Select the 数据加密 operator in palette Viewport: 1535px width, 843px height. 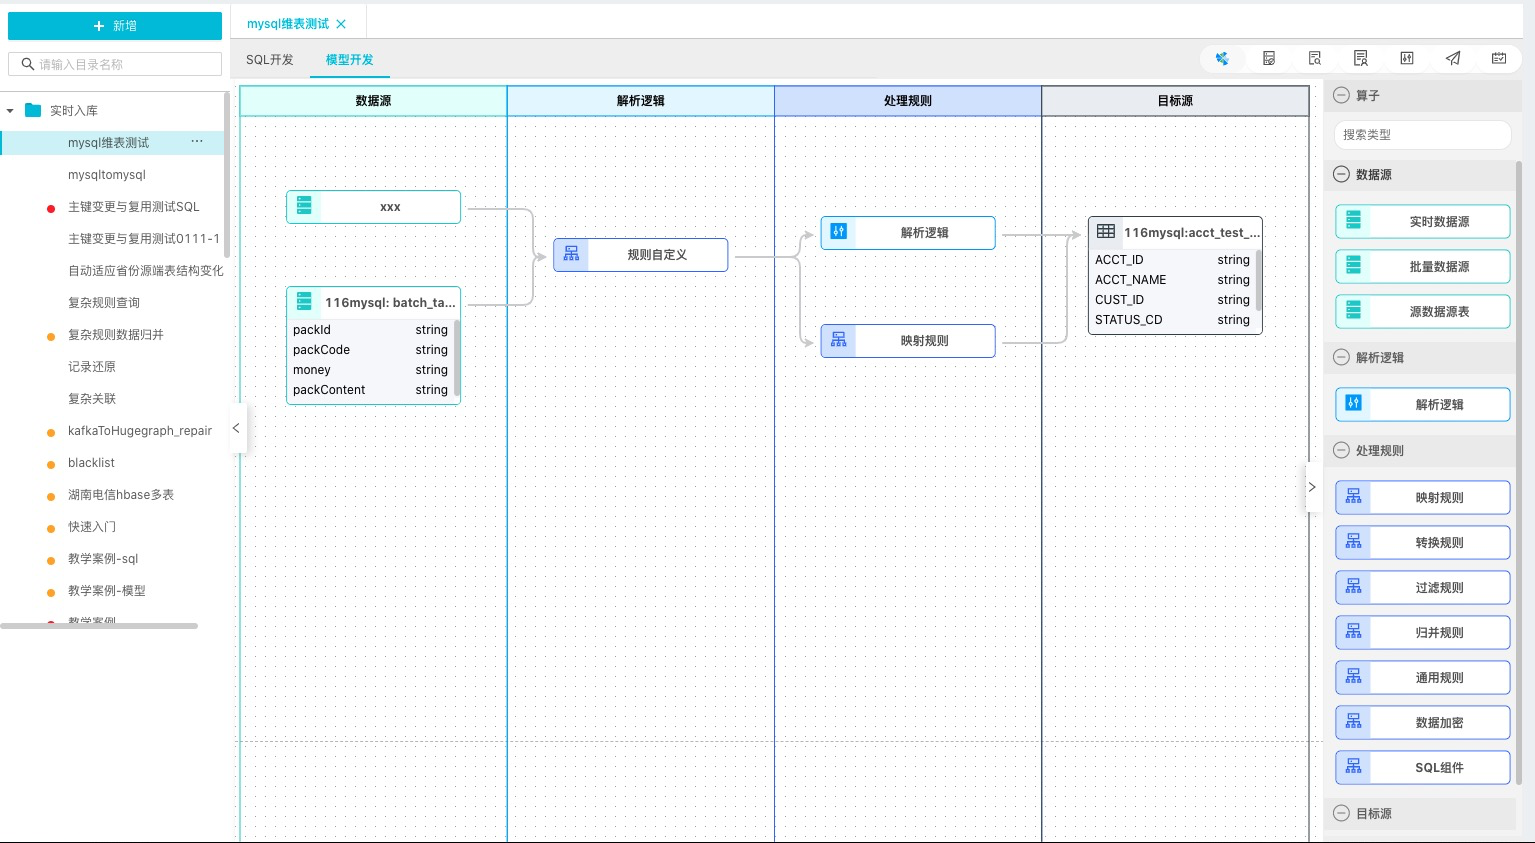tap(1422, 722)
